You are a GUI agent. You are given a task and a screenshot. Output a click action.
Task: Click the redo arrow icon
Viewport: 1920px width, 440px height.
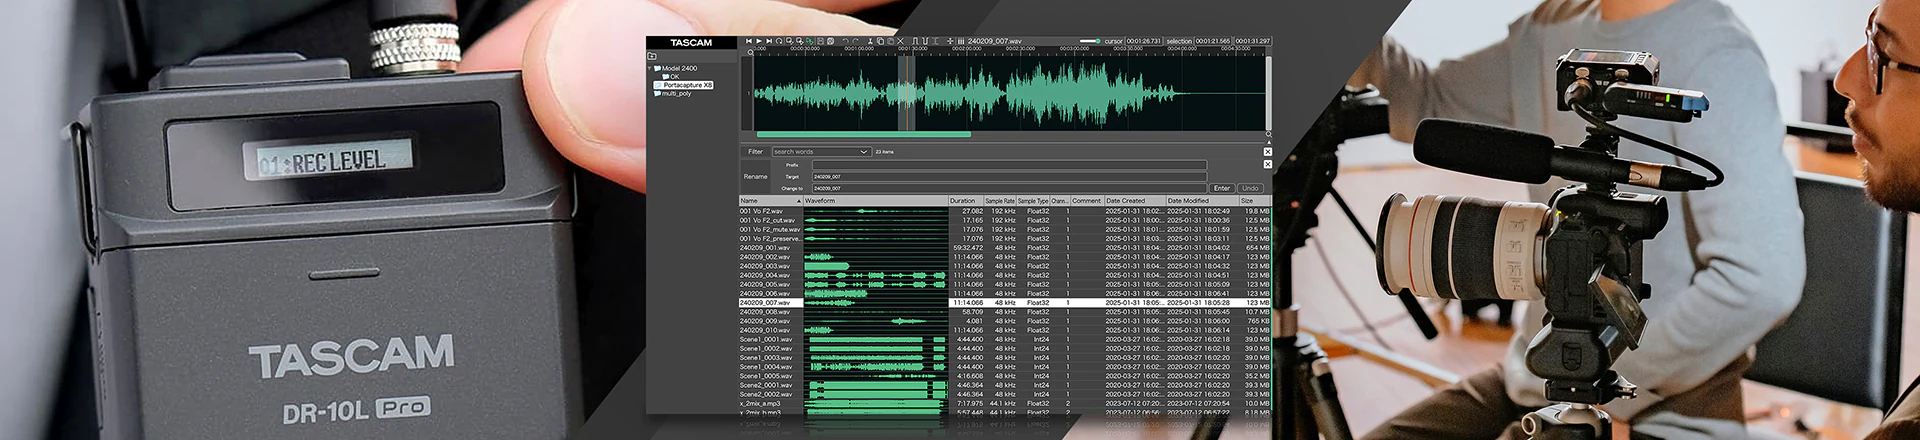[855, 41]
